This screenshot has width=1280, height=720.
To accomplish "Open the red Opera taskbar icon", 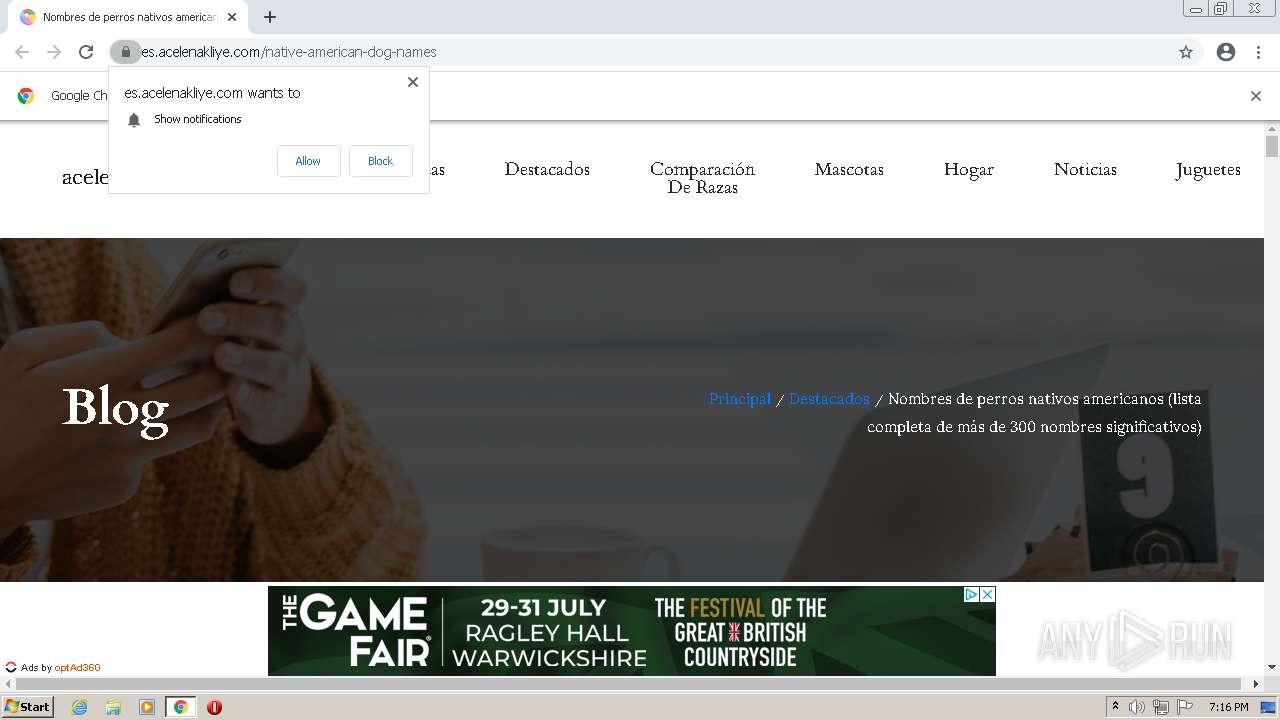I will point(214,707).
